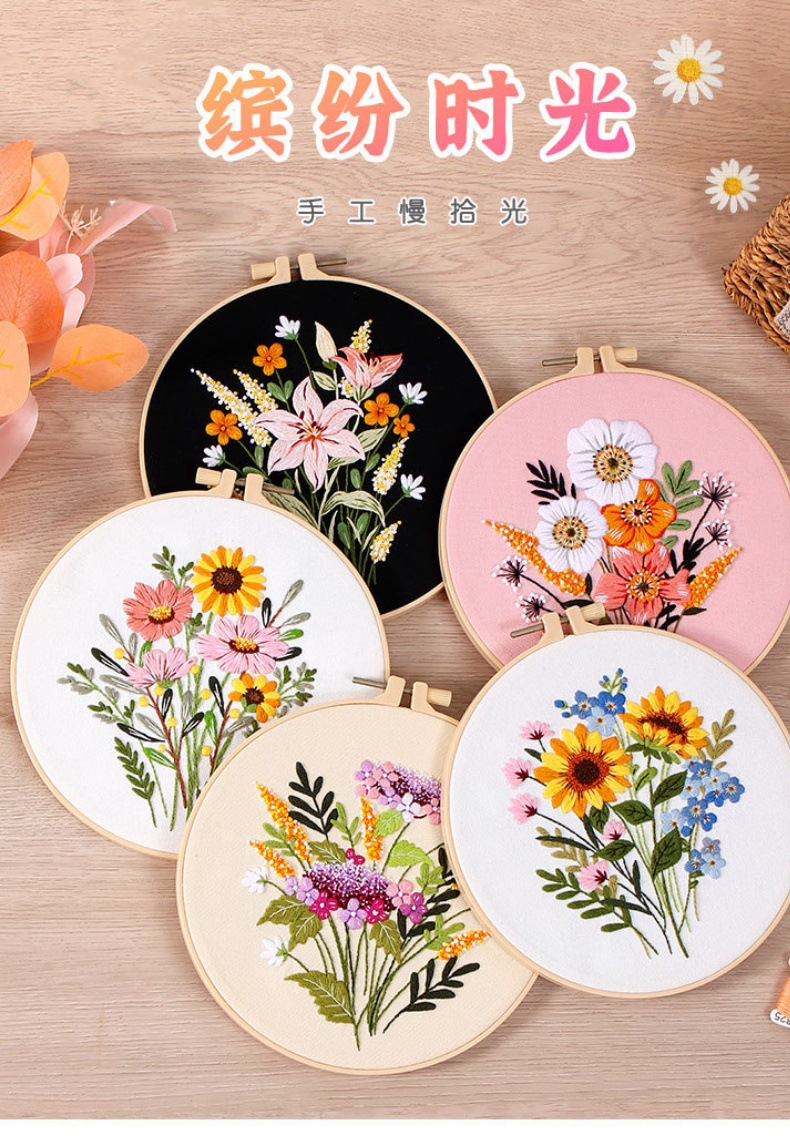Select the black fabric lily embroidery hoop
The width and height of the screenshot is (790, 1146).
tap(319, 437)
